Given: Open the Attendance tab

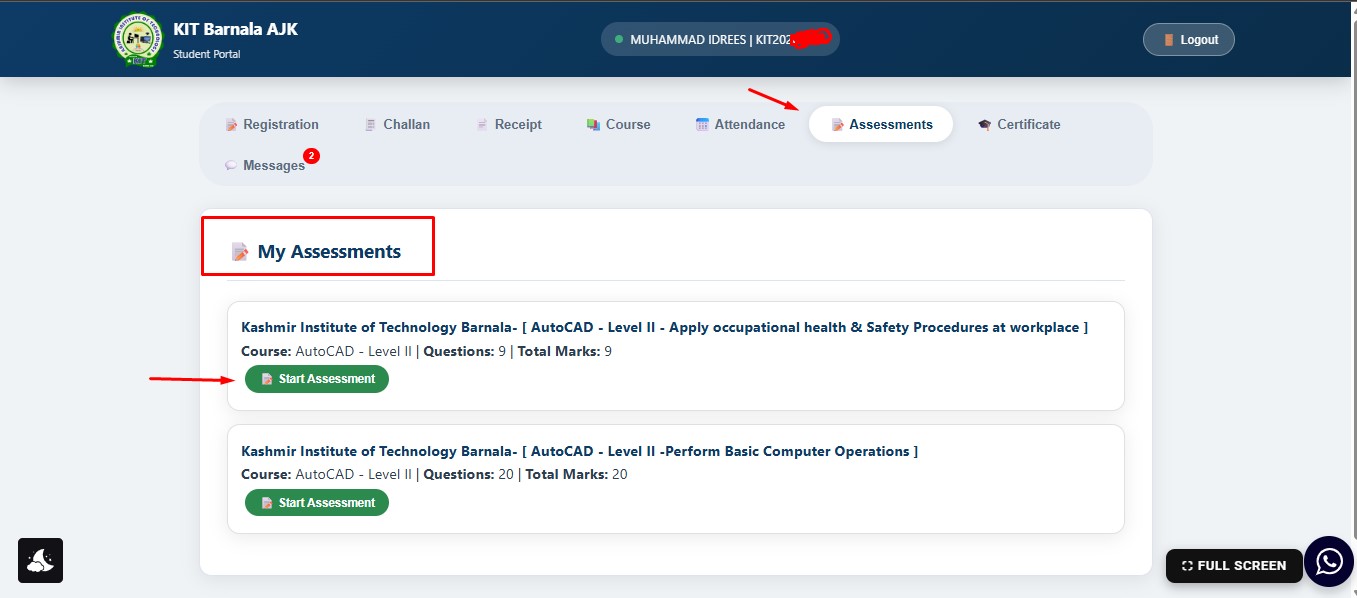Looking at the screenshot, I should (740, 125).
